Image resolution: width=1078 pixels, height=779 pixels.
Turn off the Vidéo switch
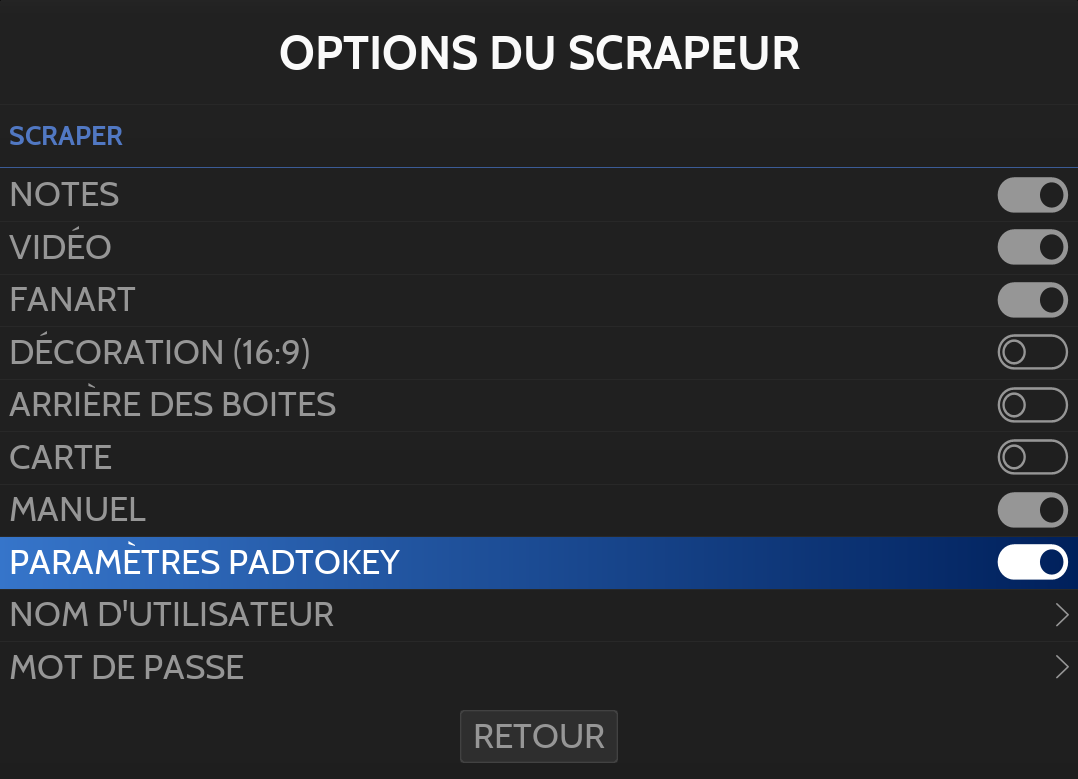coord(1032,247)
